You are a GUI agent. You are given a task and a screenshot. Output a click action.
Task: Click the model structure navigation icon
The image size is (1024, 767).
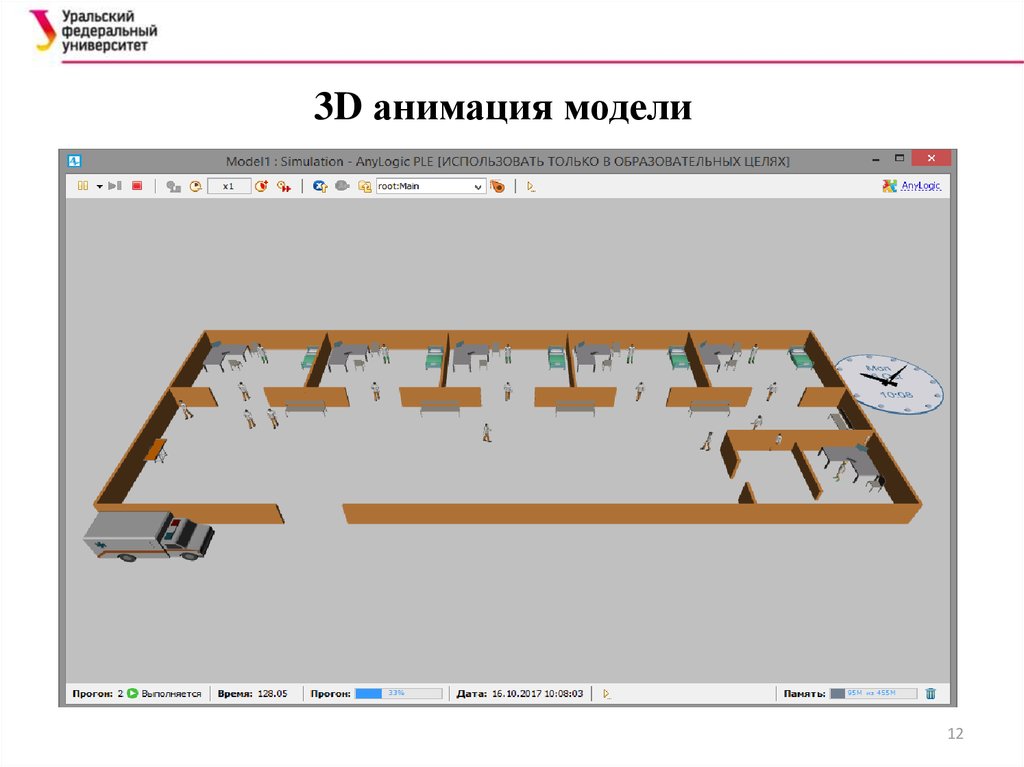(364, 186)
